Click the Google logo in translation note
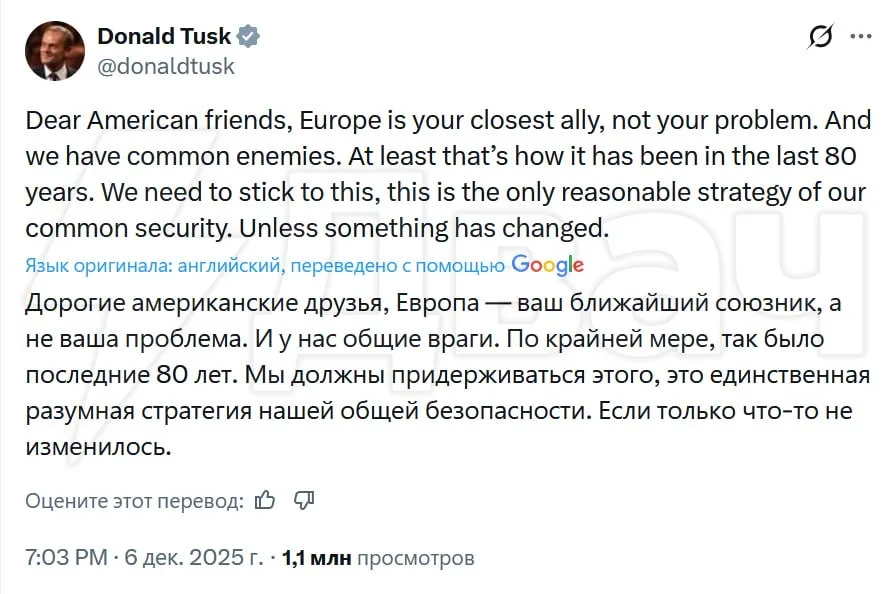The image size is (889, 594). [547, 265]
